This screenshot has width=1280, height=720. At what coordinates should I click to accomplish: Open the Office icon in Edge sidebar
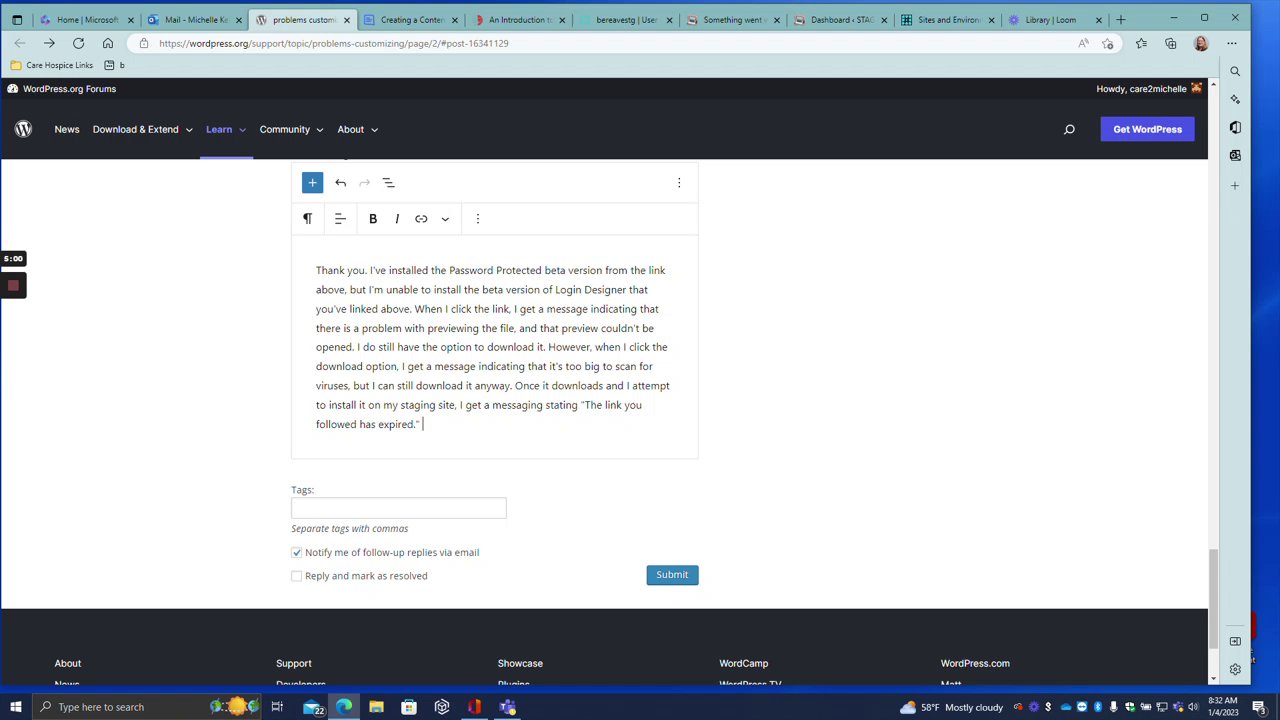(1235, 127)
